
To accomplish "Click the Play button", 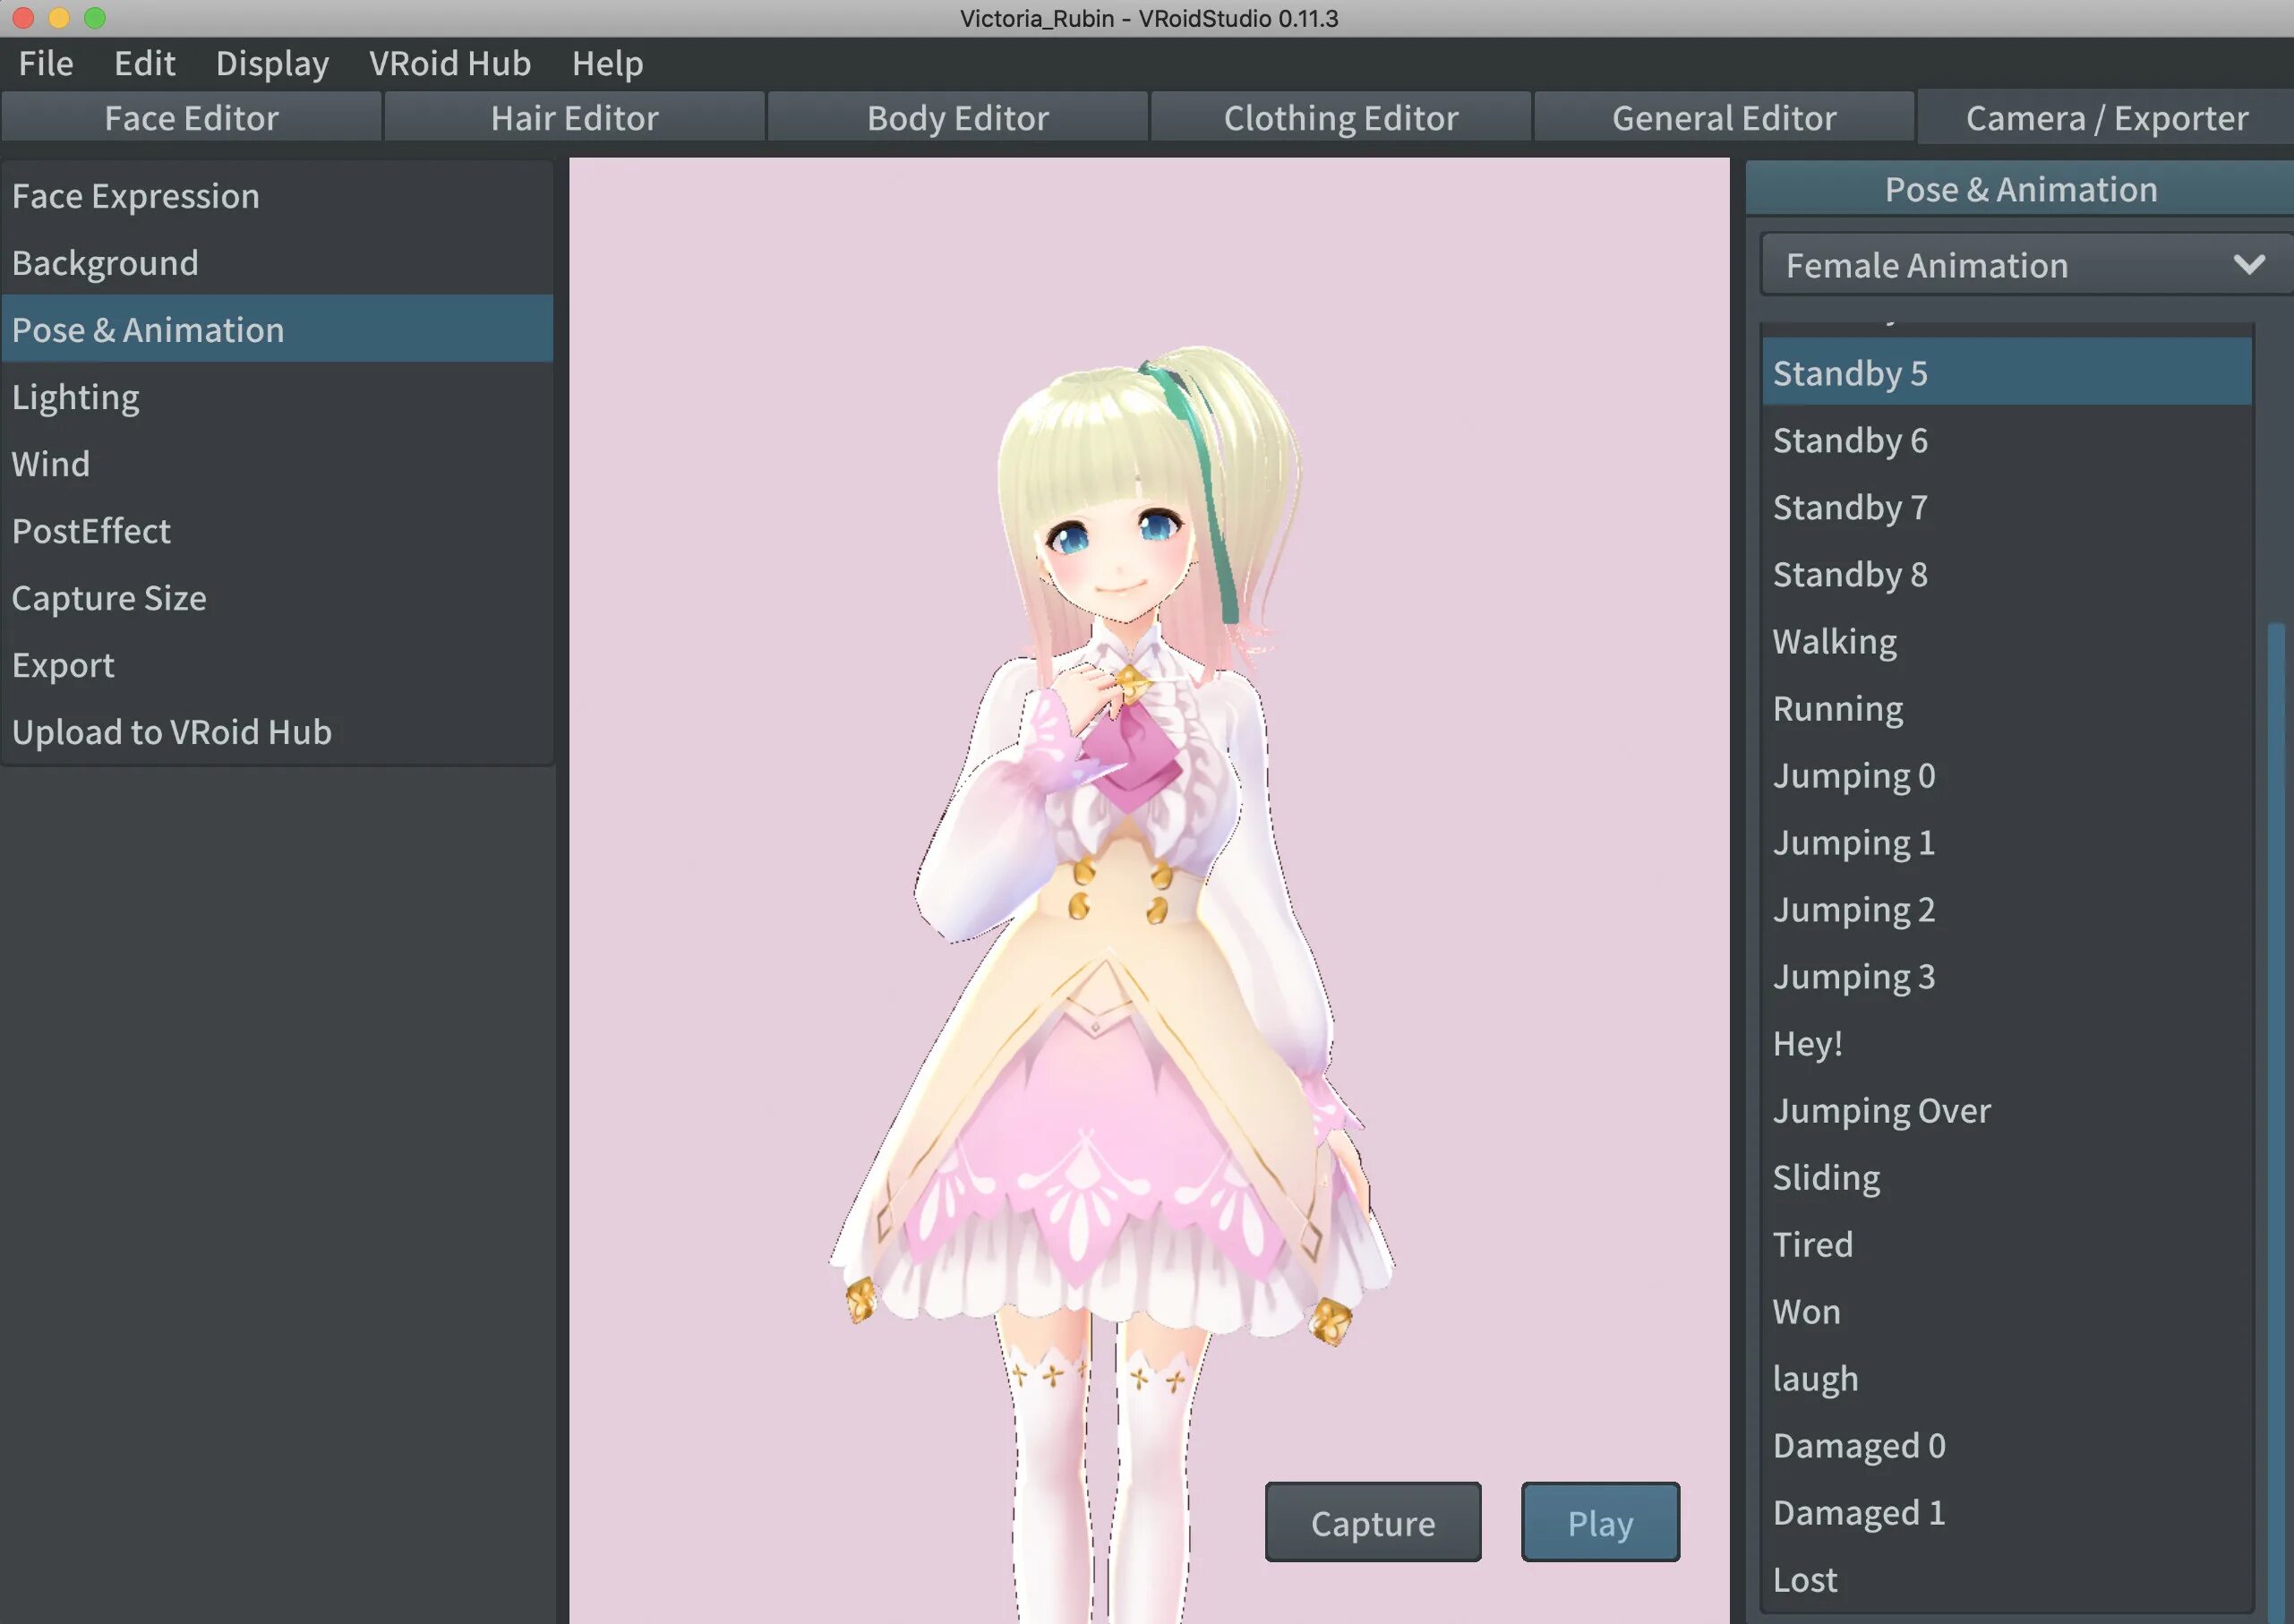I will pyautogui.click(x=1600, y=1522).
